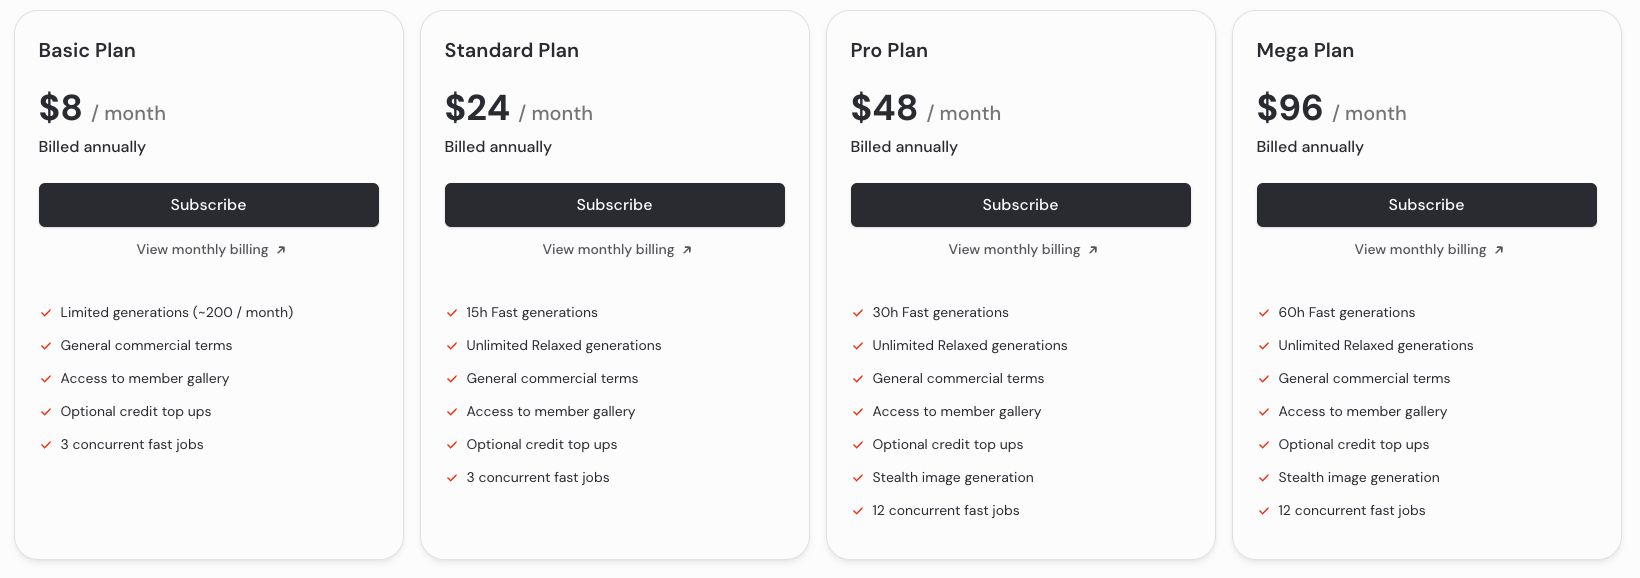Show monthly billing for the Mega Plan

tap(1421, 250)
